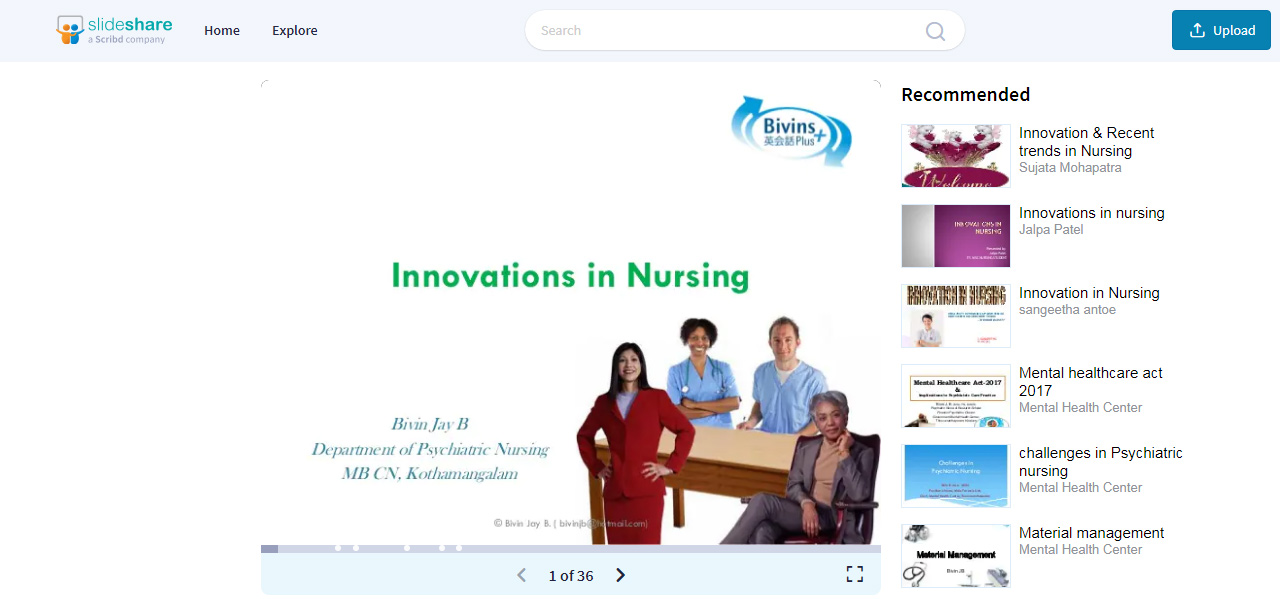1280x599 pixels.
Task: Go to previous slide arrow
Action: (x=521, y=575)
